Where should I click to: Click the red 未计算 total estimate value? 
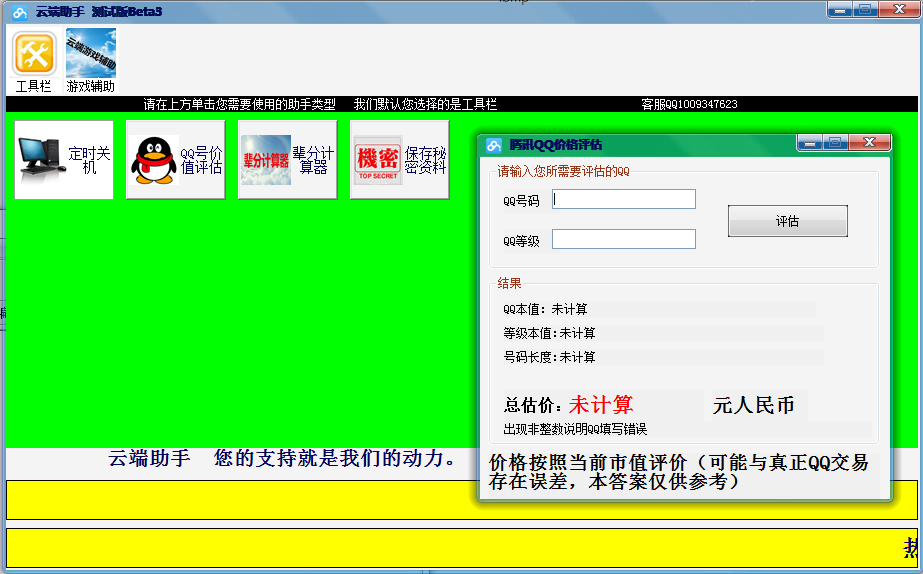(600, 405)
